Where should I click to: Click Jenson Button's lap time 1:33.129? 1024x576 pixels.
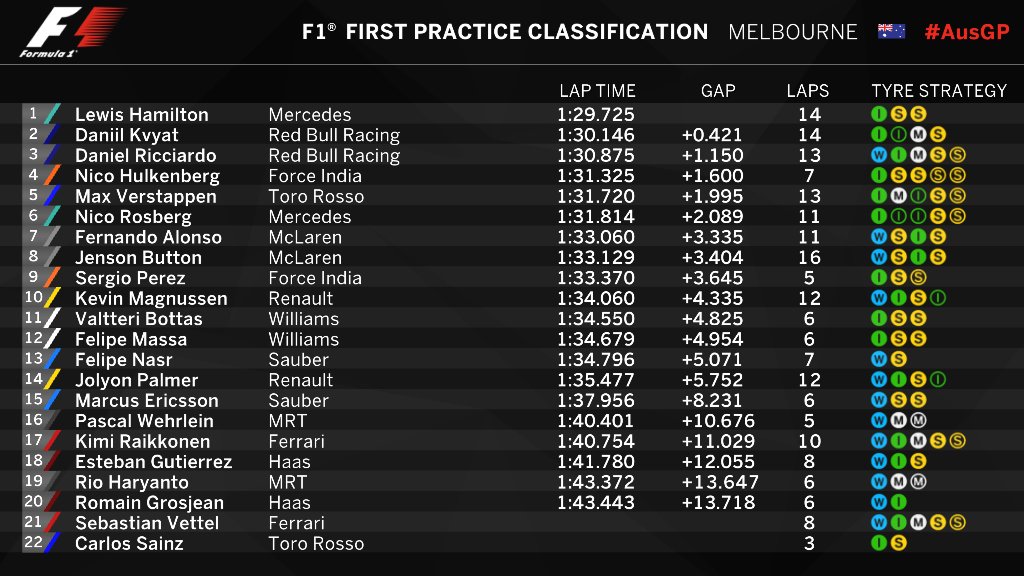(x=596, y=257)
